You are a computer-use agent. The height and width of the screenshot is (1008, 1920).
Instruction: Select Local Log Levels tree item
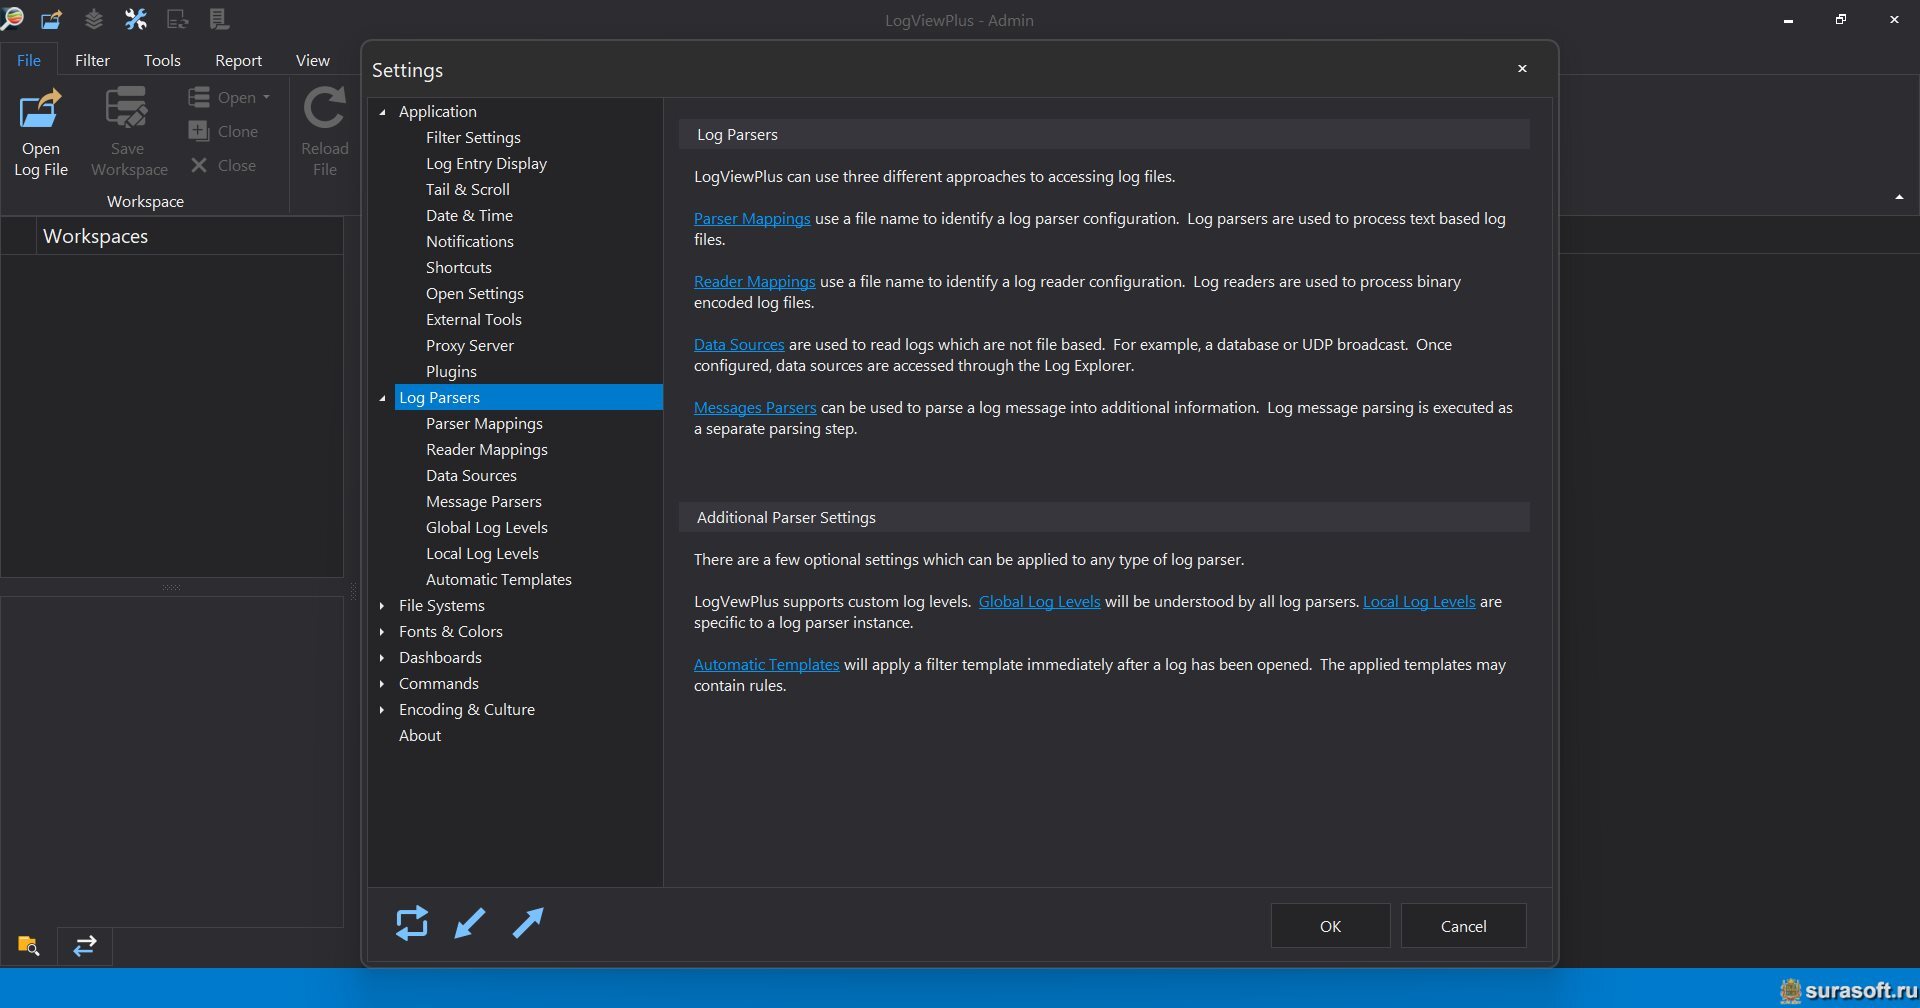click(482, 553)
